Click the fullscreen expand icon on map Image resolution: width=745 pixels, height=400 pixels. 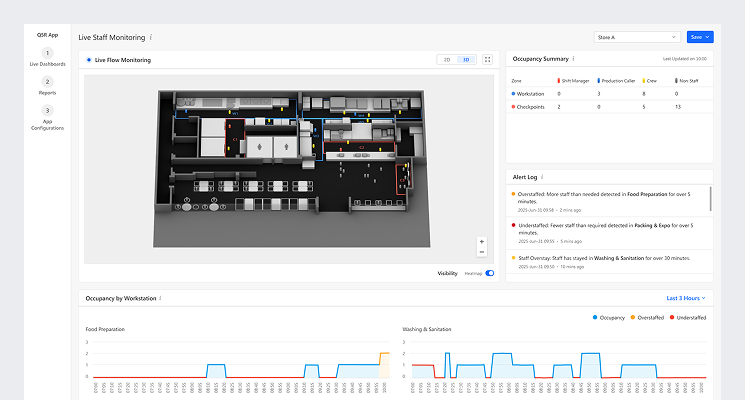(487, 60)
